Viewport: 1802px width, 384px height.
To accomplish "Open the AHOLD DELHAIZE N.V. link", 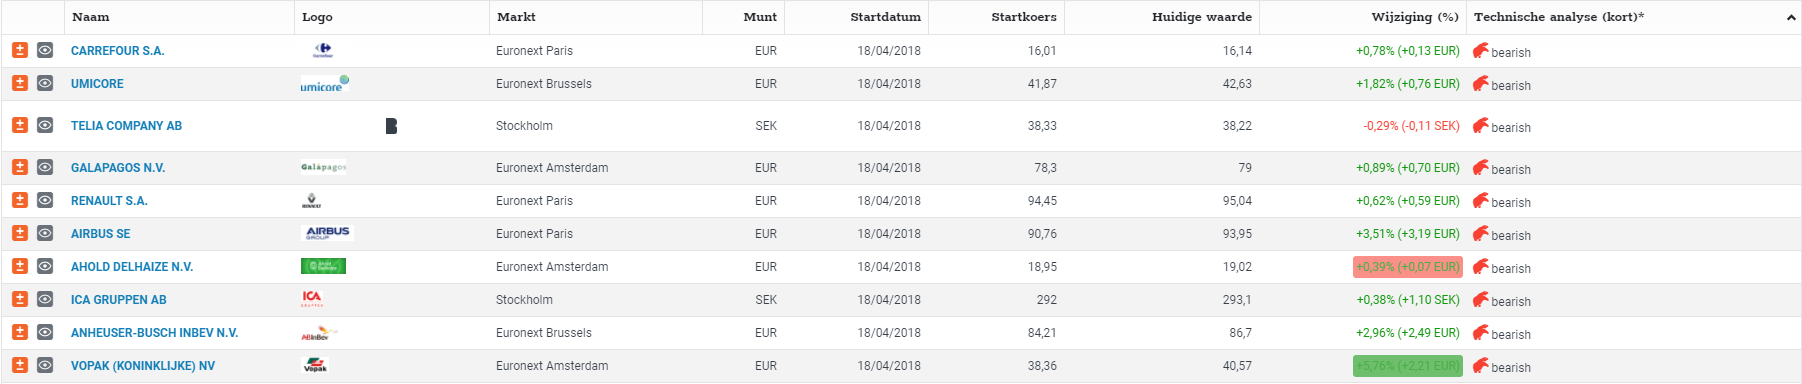I will click(x=132, y=267).
